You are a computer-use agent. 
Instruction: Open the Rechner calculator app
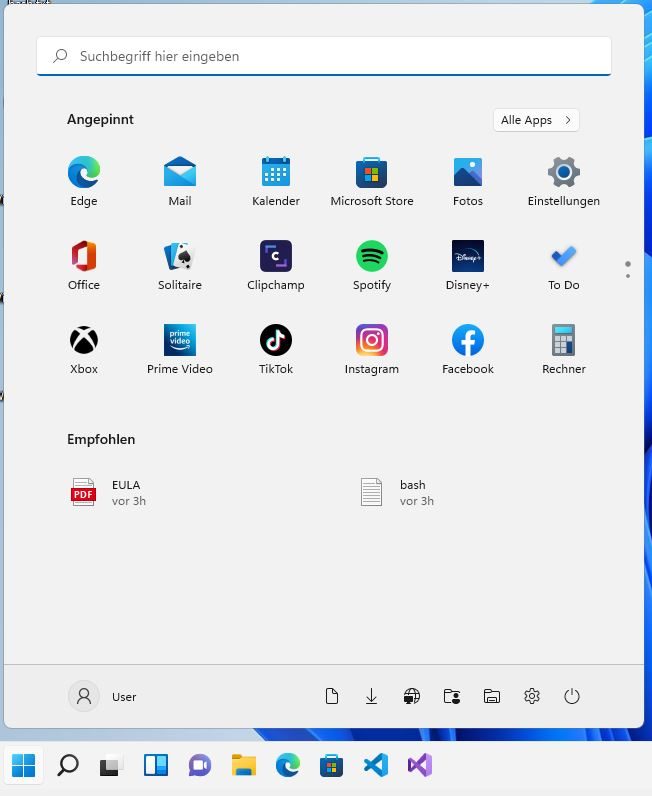point(564,349)
